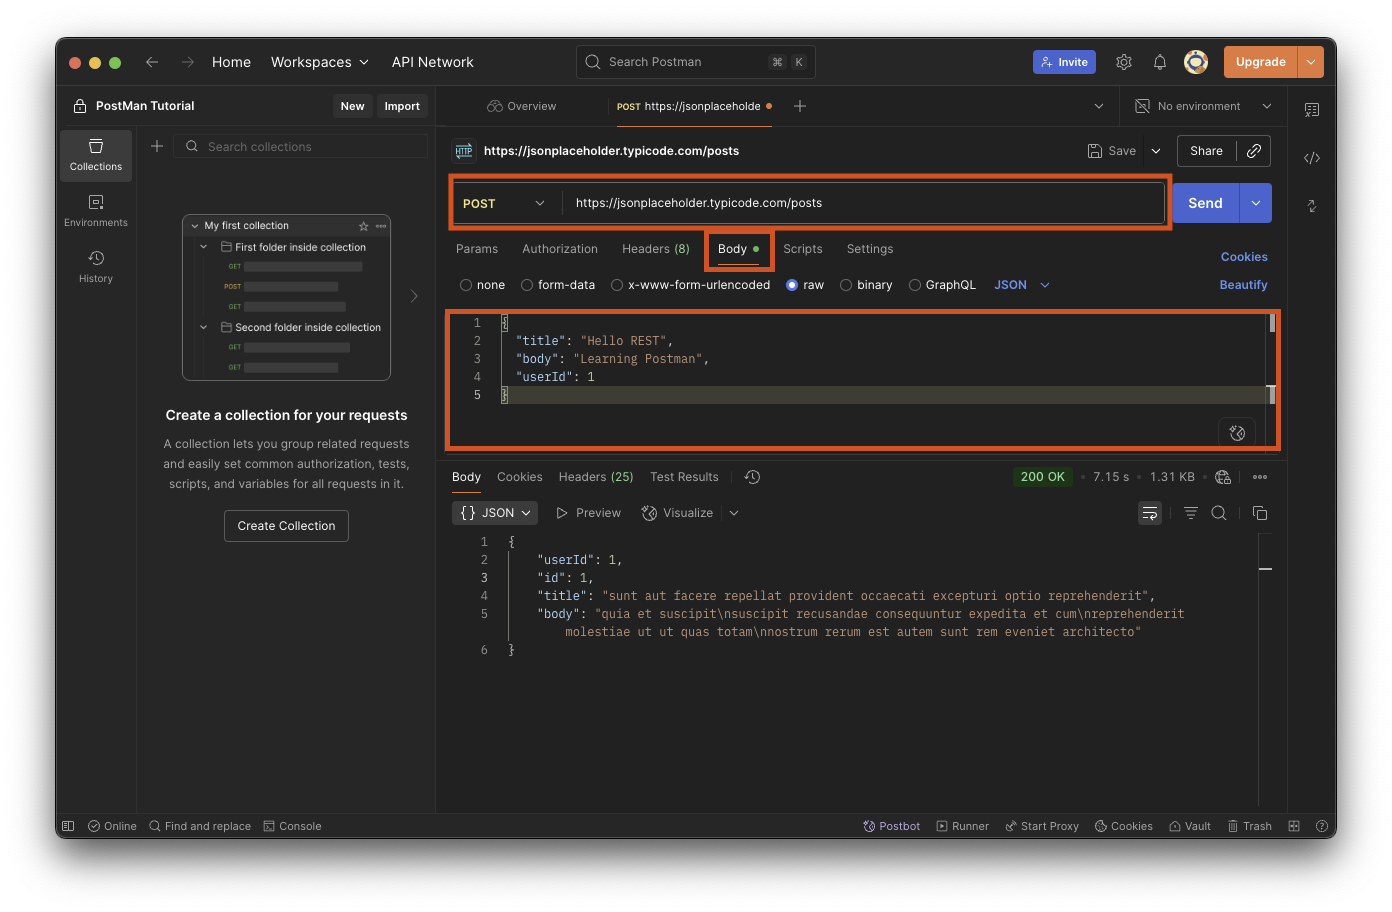
Task: Toggle line wrap in response viewer
Action: tap(1150, 513)
